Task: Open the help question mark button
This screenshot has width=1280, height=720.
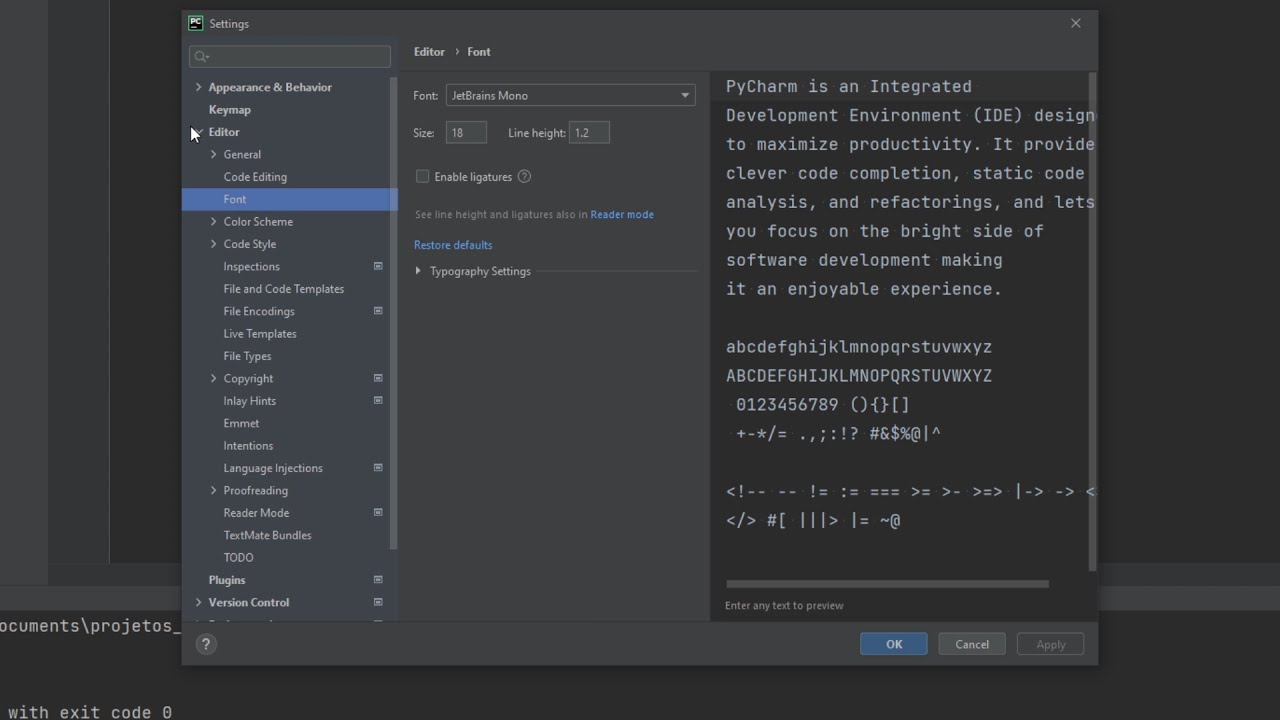Action: 204,644
